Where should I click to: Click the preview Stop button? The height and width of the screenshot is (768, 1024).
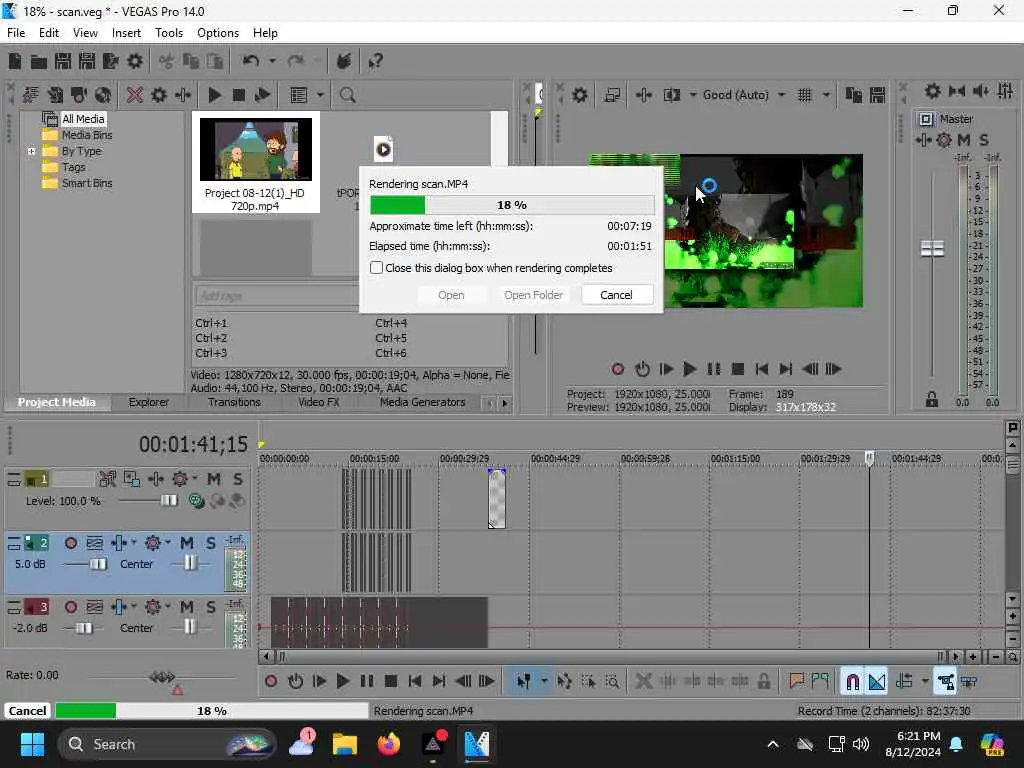738,370
